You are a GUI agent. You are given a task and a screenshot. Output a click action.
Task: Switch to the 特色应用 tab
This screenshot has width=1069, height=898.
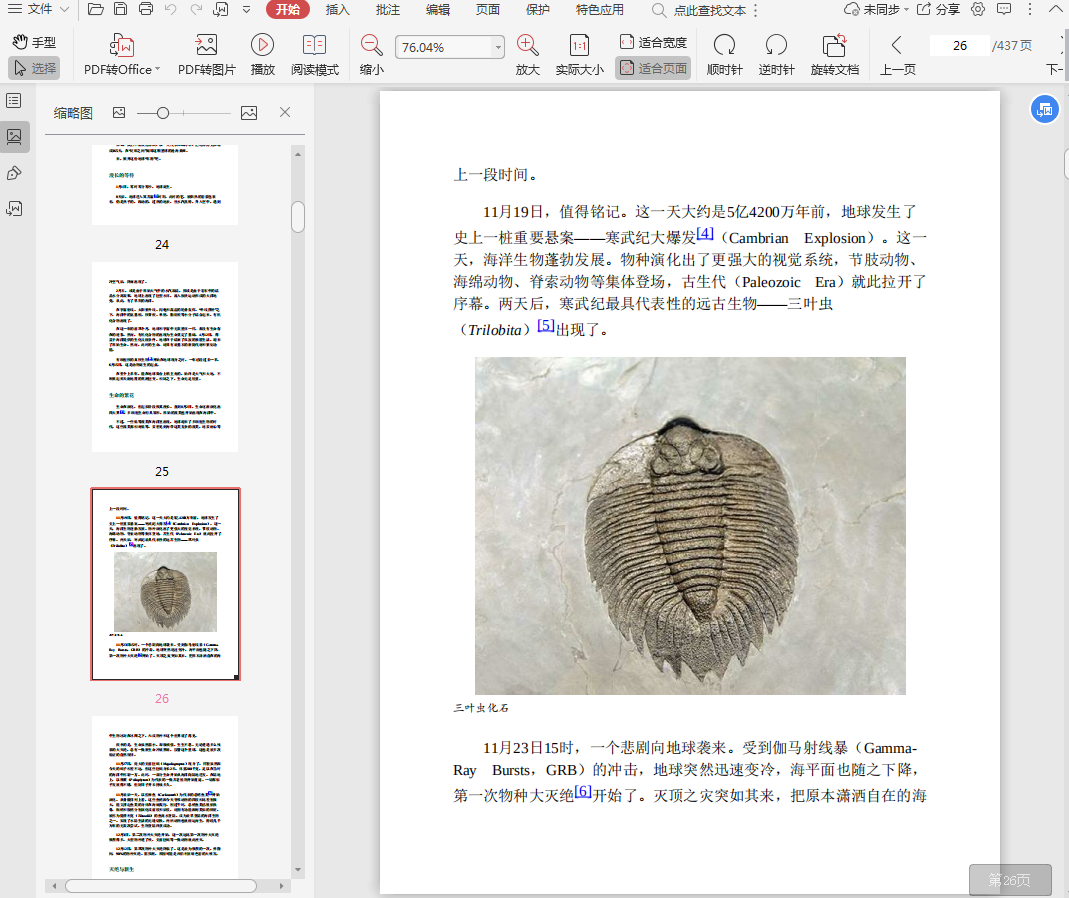pyautogui.click(x=599, y=10)
